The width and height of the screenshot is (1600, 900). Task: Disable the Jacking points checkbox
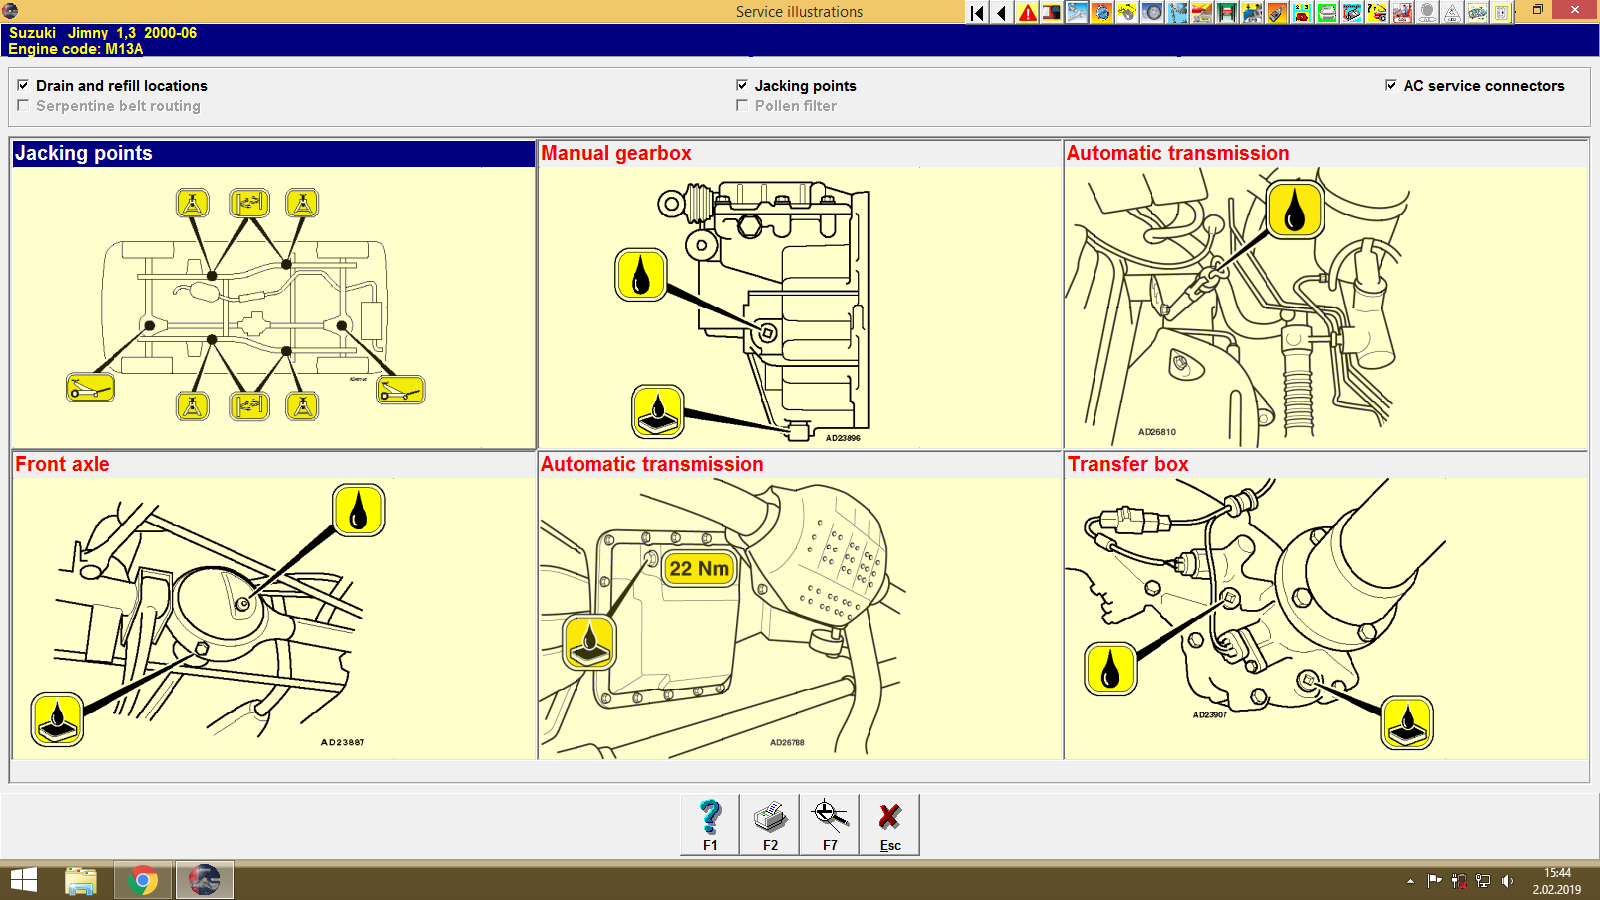(742, 86)
